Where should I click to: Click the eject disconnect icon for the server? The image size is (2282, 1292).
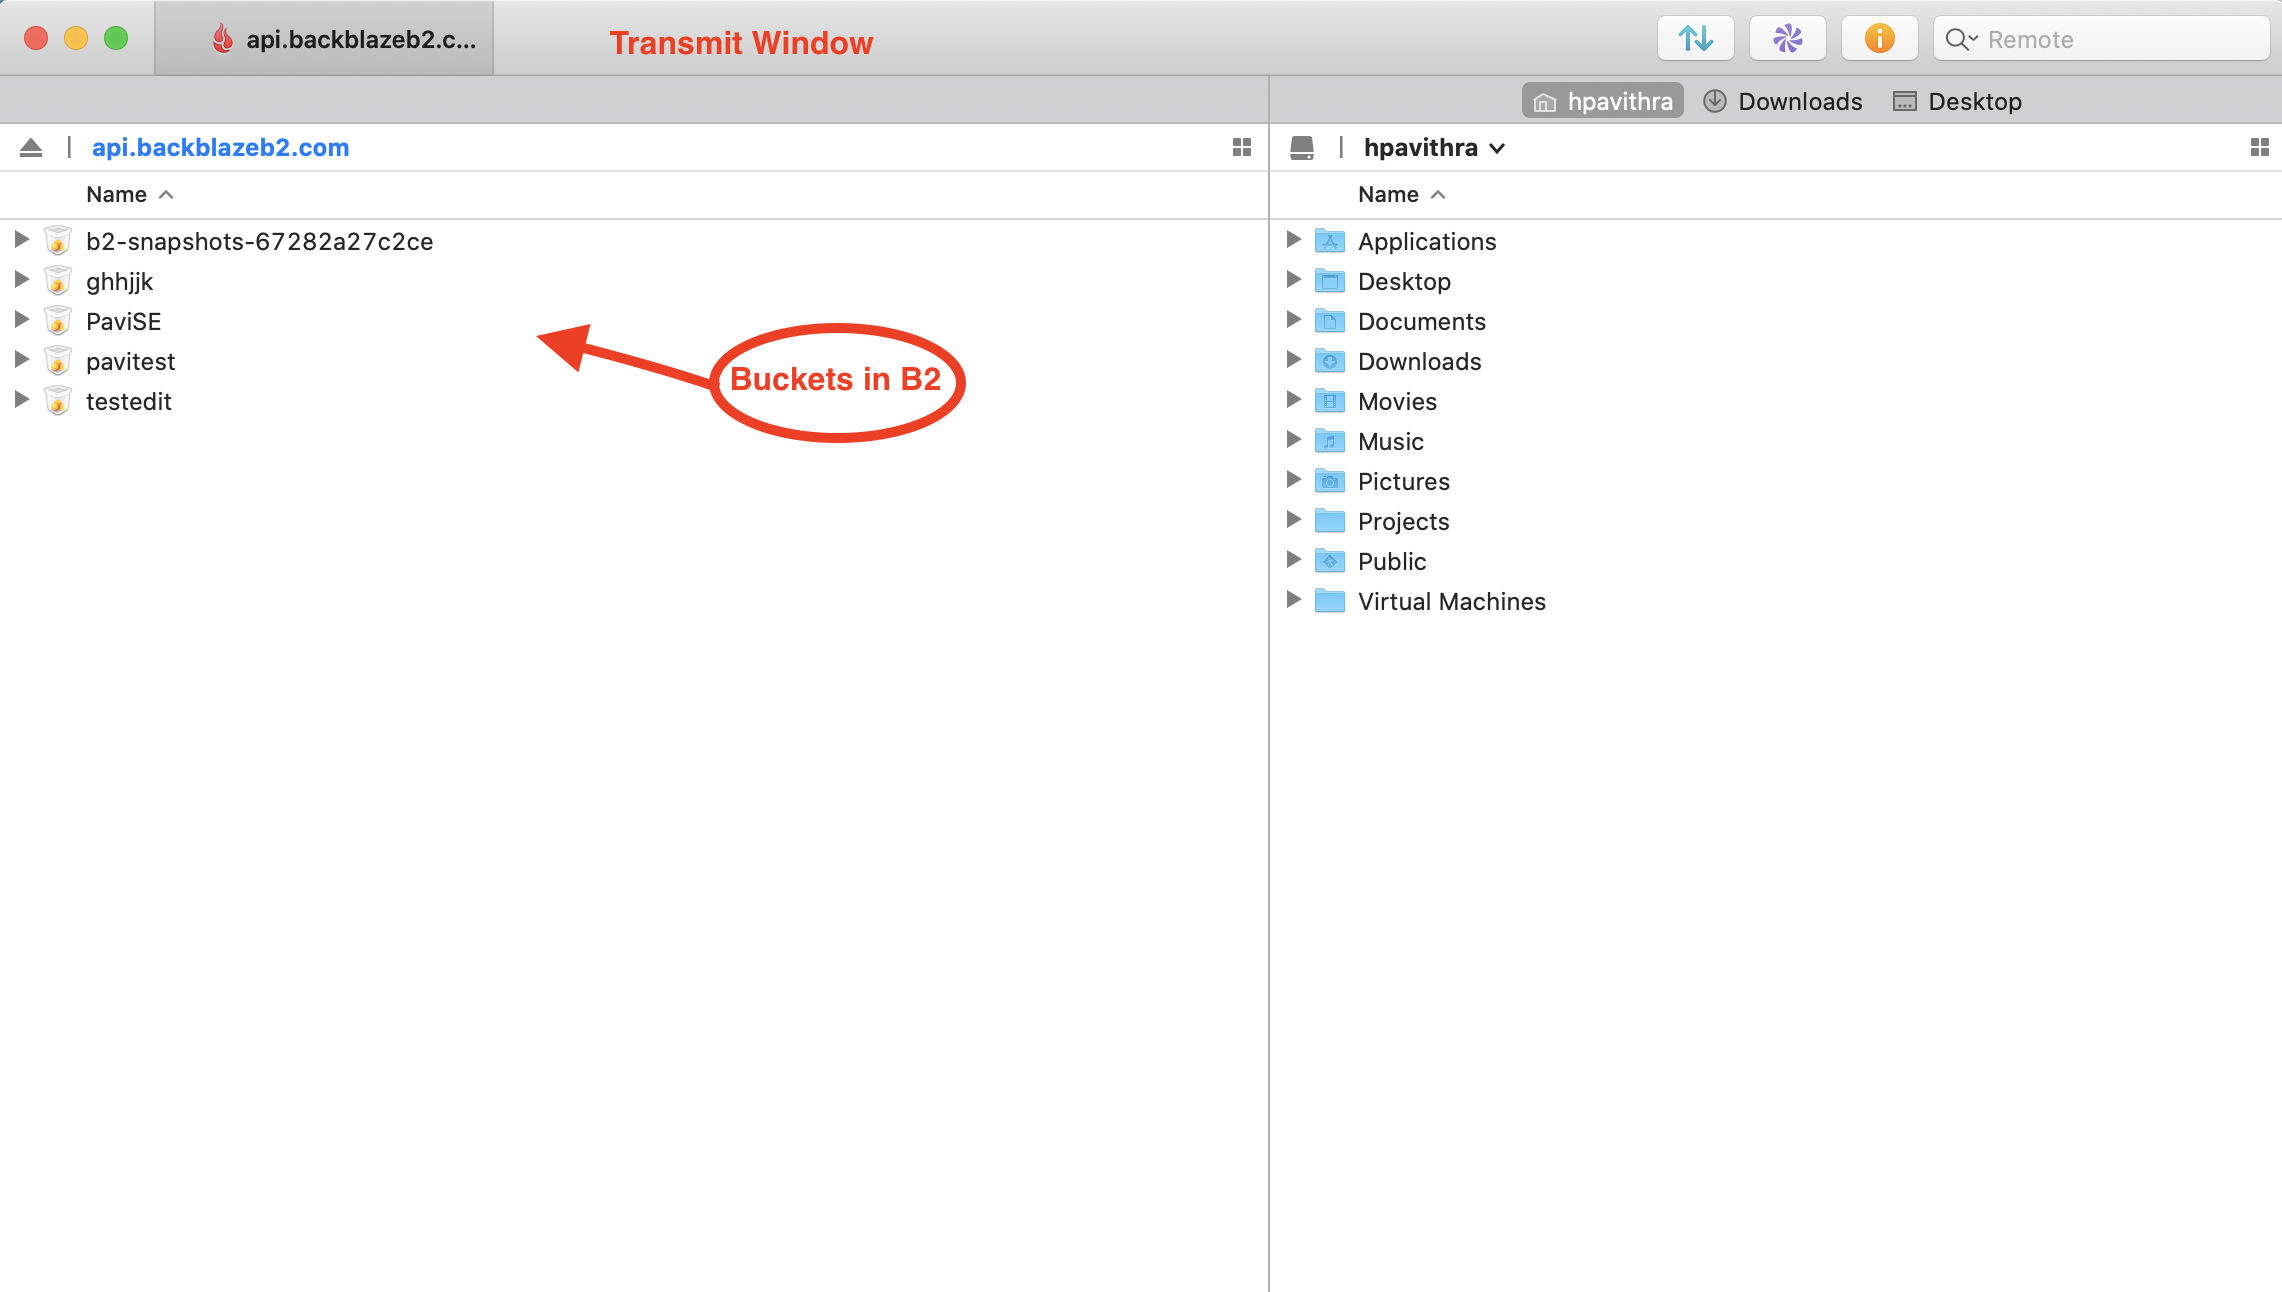(x=31, y=148)
